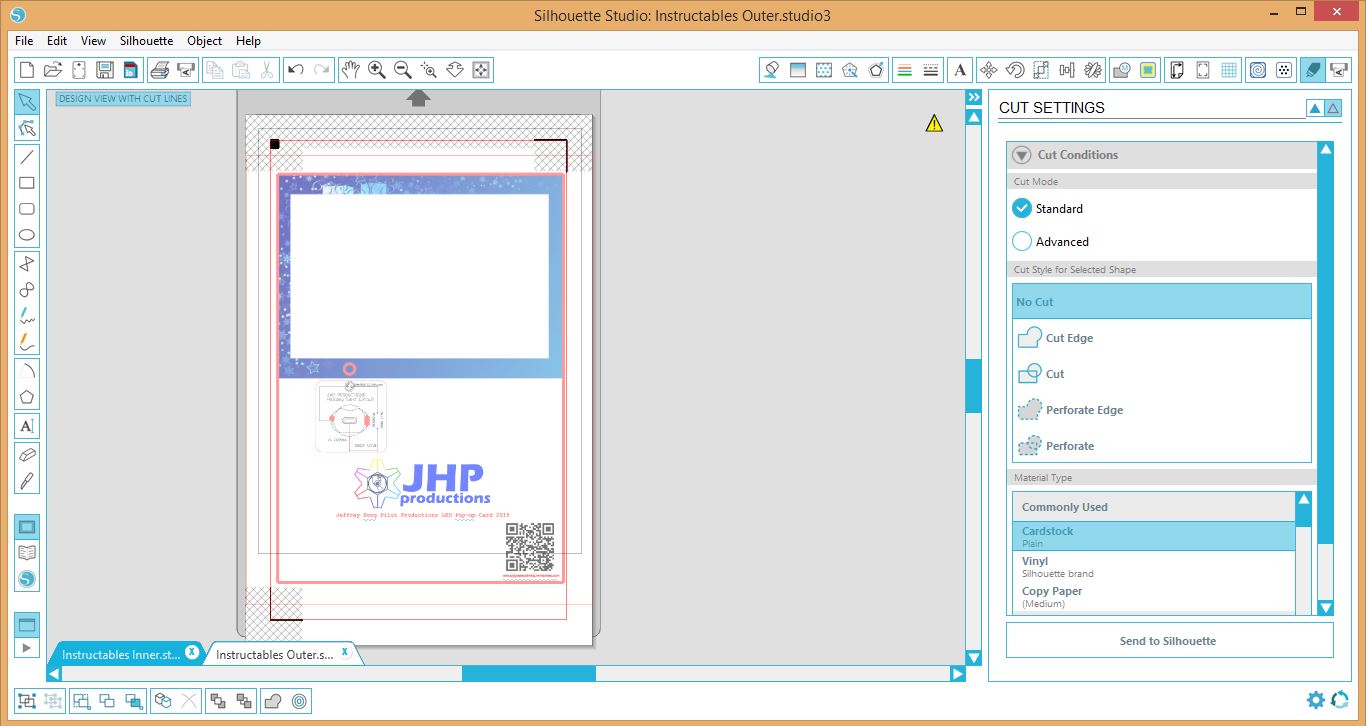Collapse the right panel with double chevron
The image size is (1366, 726).
click(973, 97)
